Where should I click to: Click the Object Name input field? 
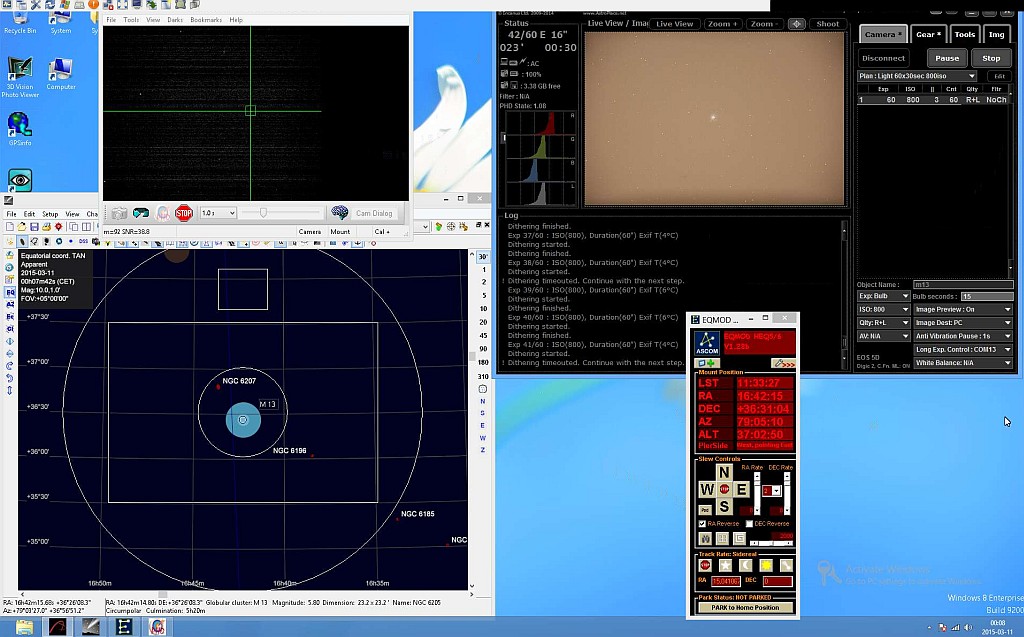pos(962,284)
